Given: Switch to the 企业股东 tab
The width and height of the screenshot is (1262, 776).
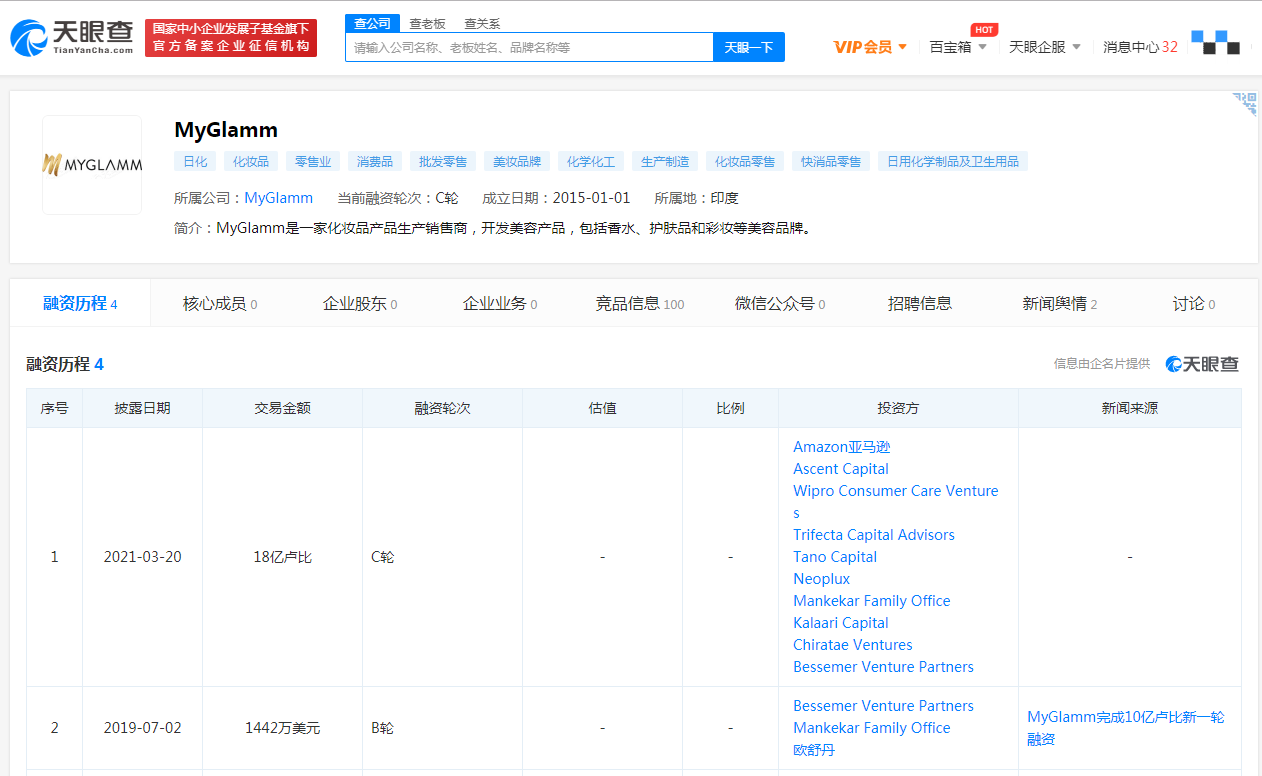Looking at the screenshot, I should [360, 303].
